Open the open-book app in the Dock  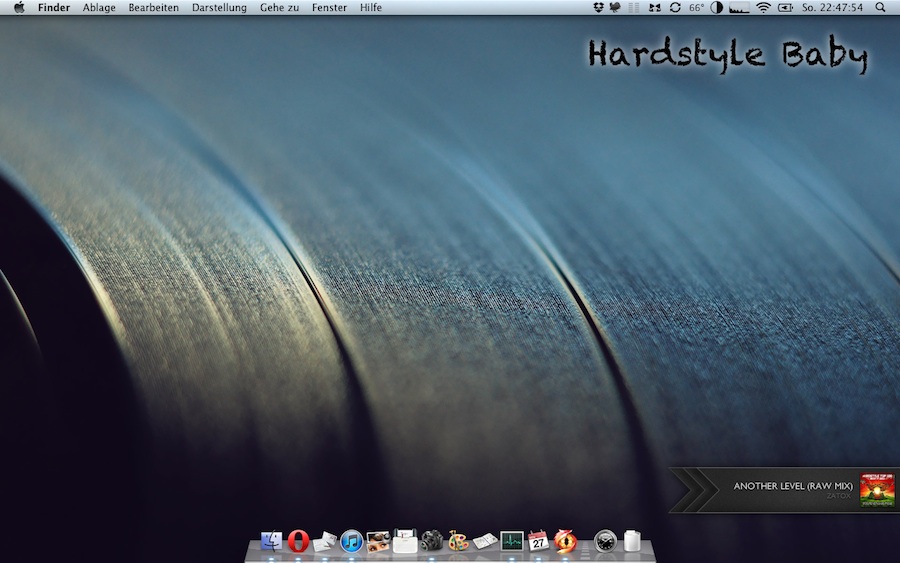click(x=485, y=541)
